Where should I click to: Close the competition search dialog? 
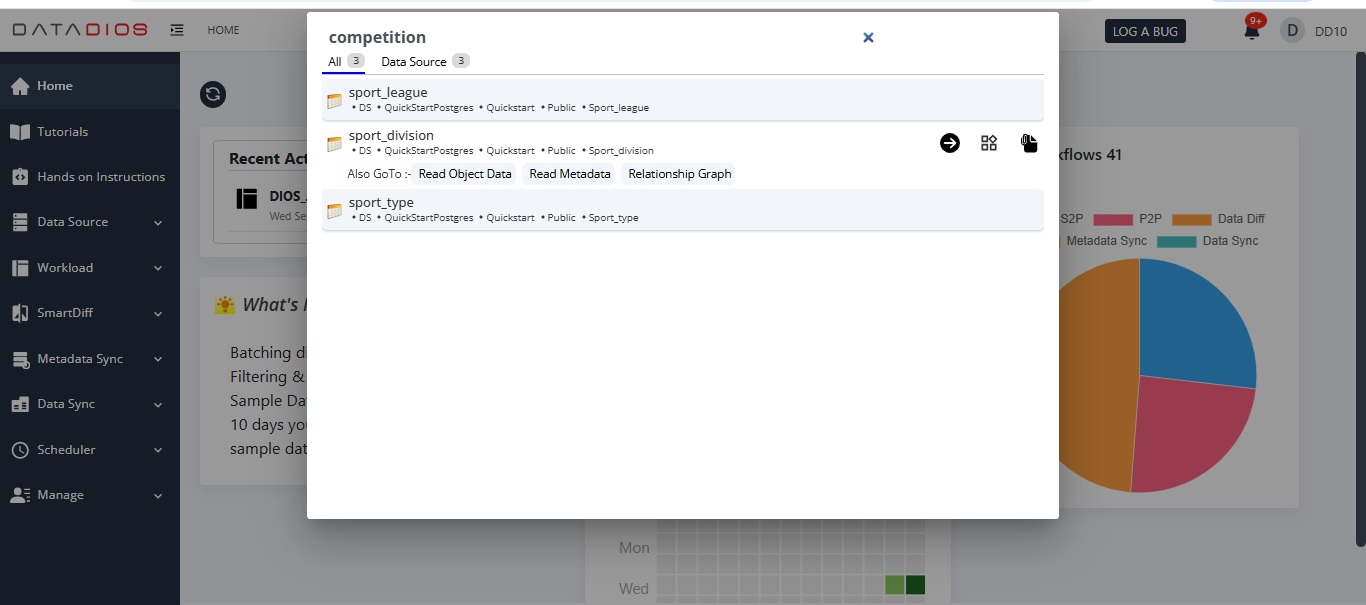[x=868, y=37]
